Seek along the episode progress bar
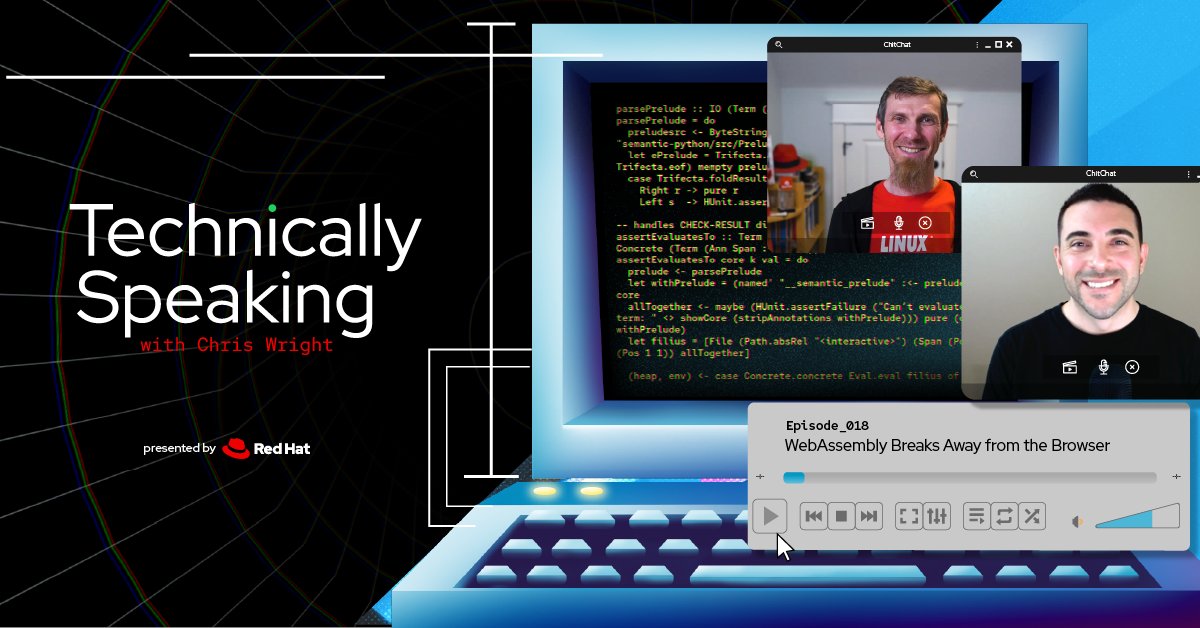The image size is (1200, 628). point(969,478)
